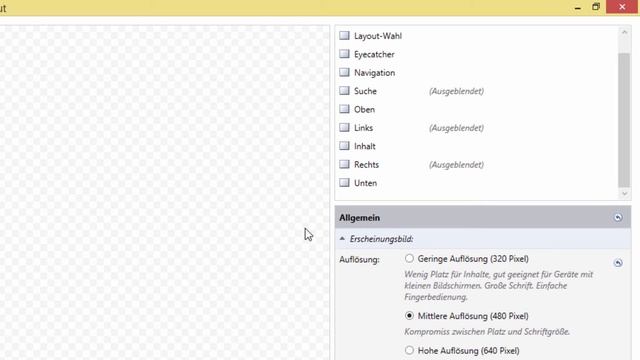Close the window with the red X

[622, 7]
